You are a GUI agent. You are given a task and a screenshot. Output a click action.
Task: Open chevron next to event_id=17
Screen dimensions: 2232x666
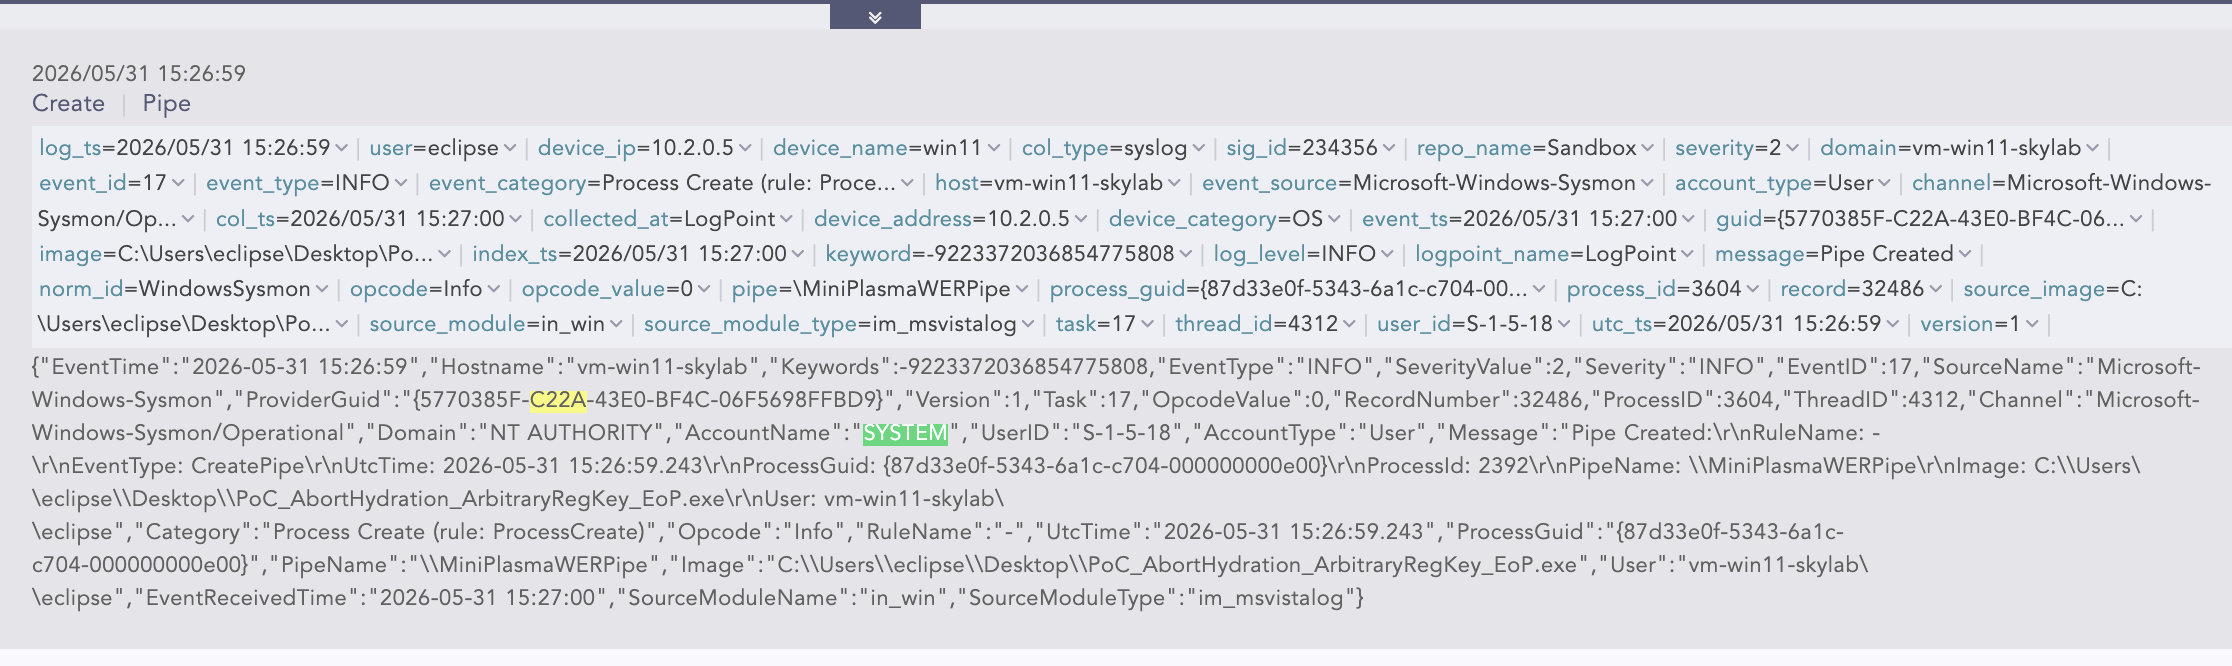[x=178, y=184]
